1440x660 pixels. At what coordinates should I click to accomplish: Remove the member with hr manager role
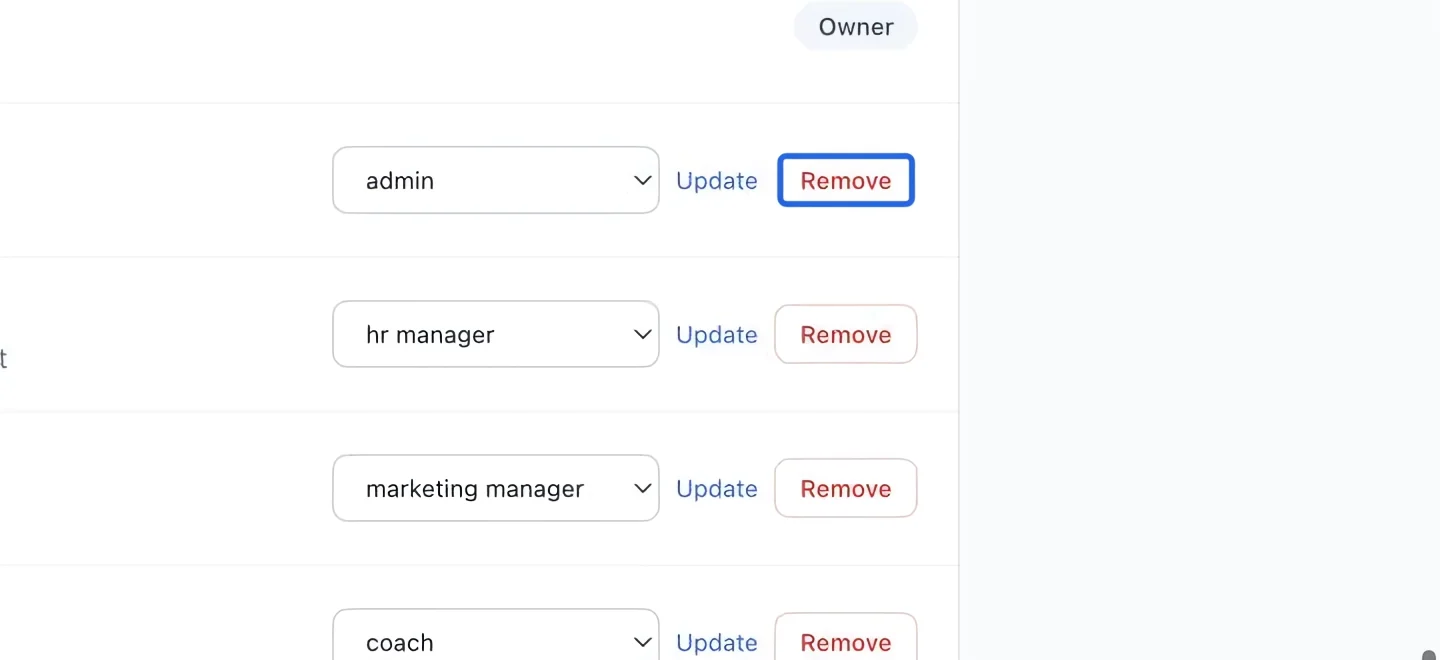tap(846, 334)
